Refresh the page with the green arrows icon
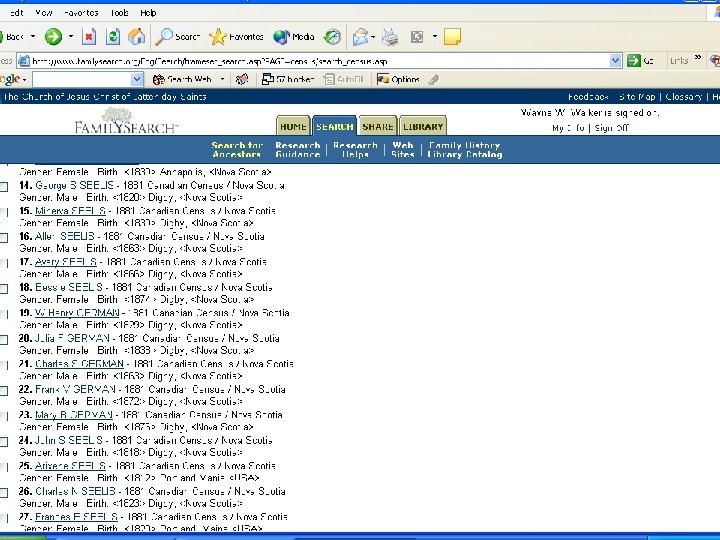The height and width of the screenshot is (540, 720). pos(112,37)
